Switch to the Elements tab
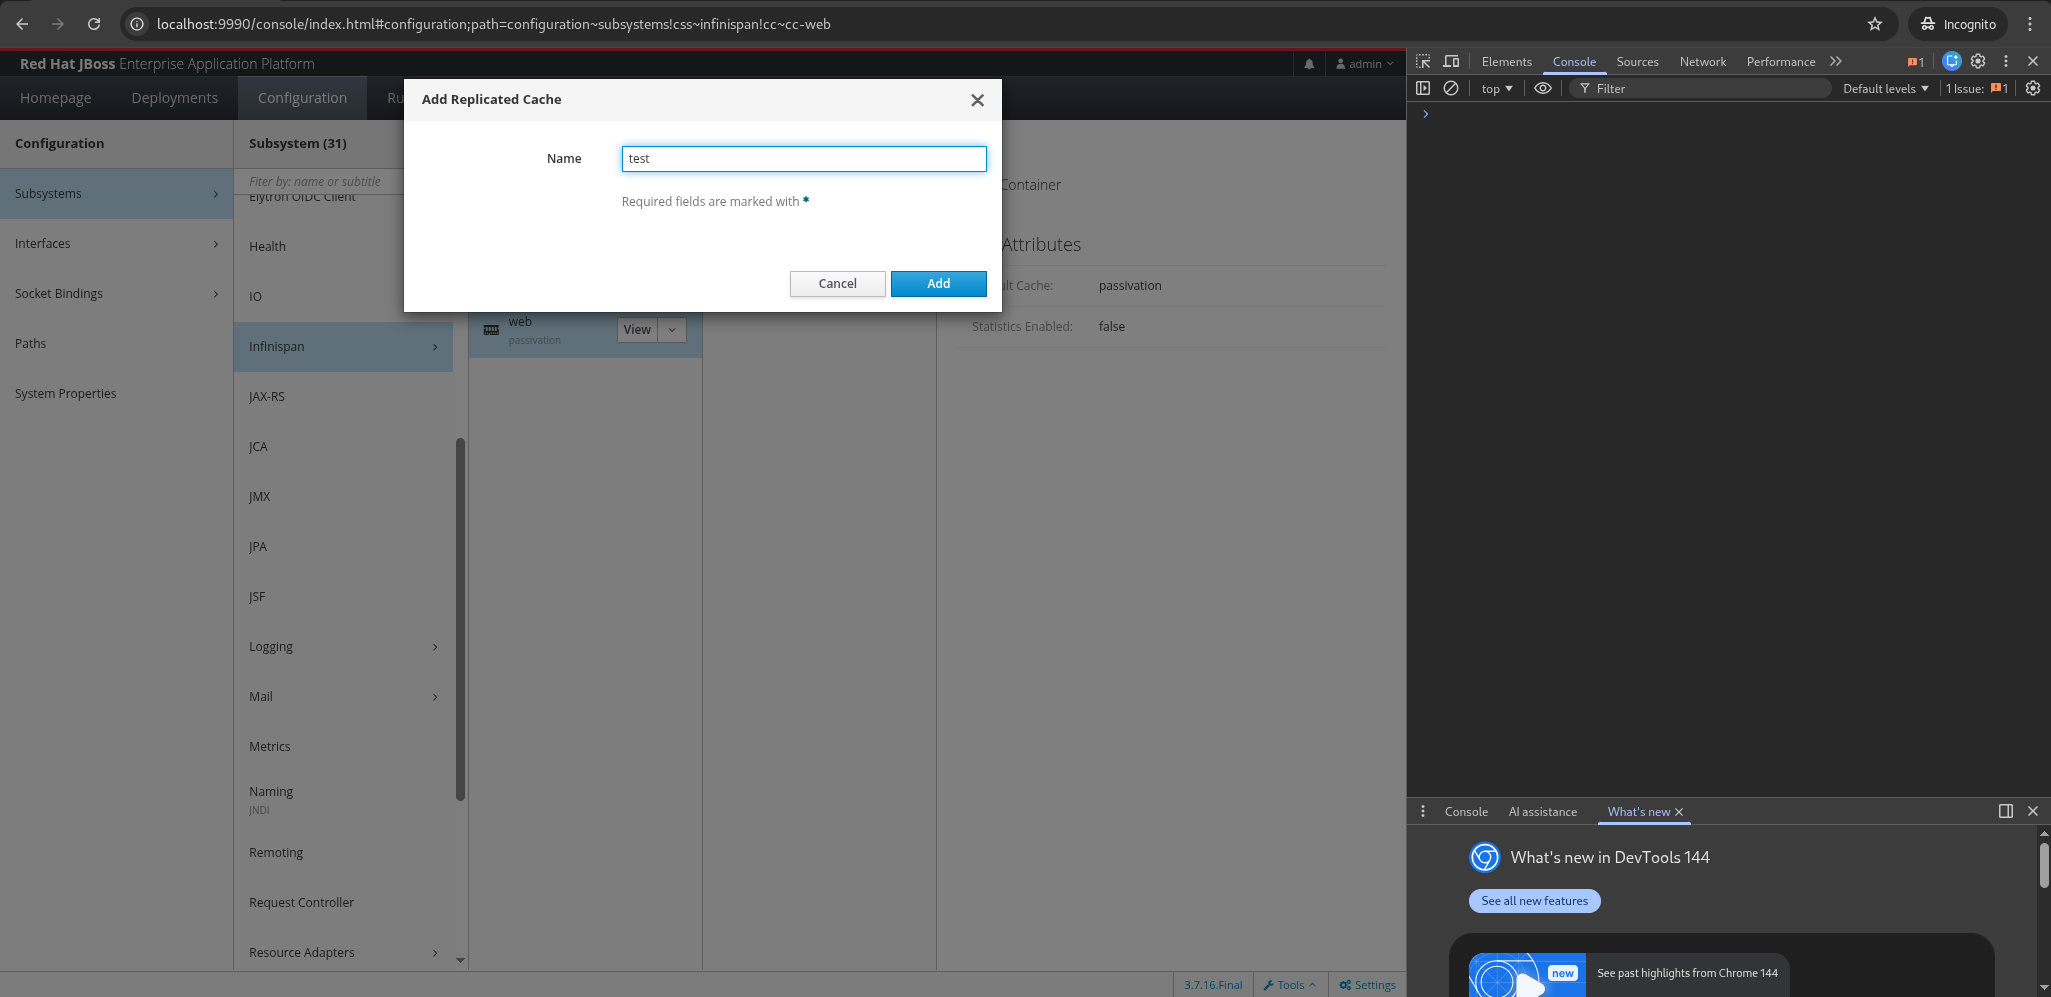 [x=1506, y=62]
